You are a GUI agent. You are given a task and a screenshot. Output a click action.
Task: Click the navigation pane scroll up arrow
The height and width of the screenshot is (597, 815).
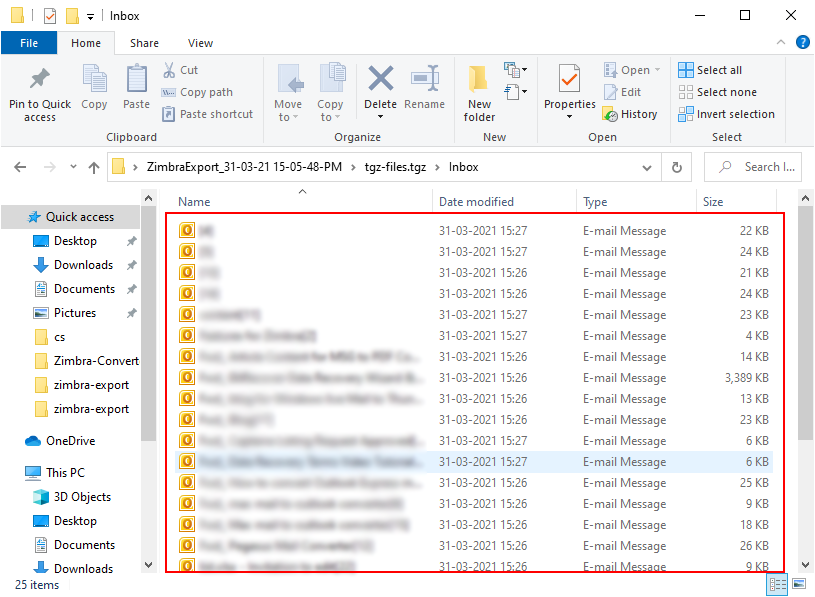[x=148, y=198]
